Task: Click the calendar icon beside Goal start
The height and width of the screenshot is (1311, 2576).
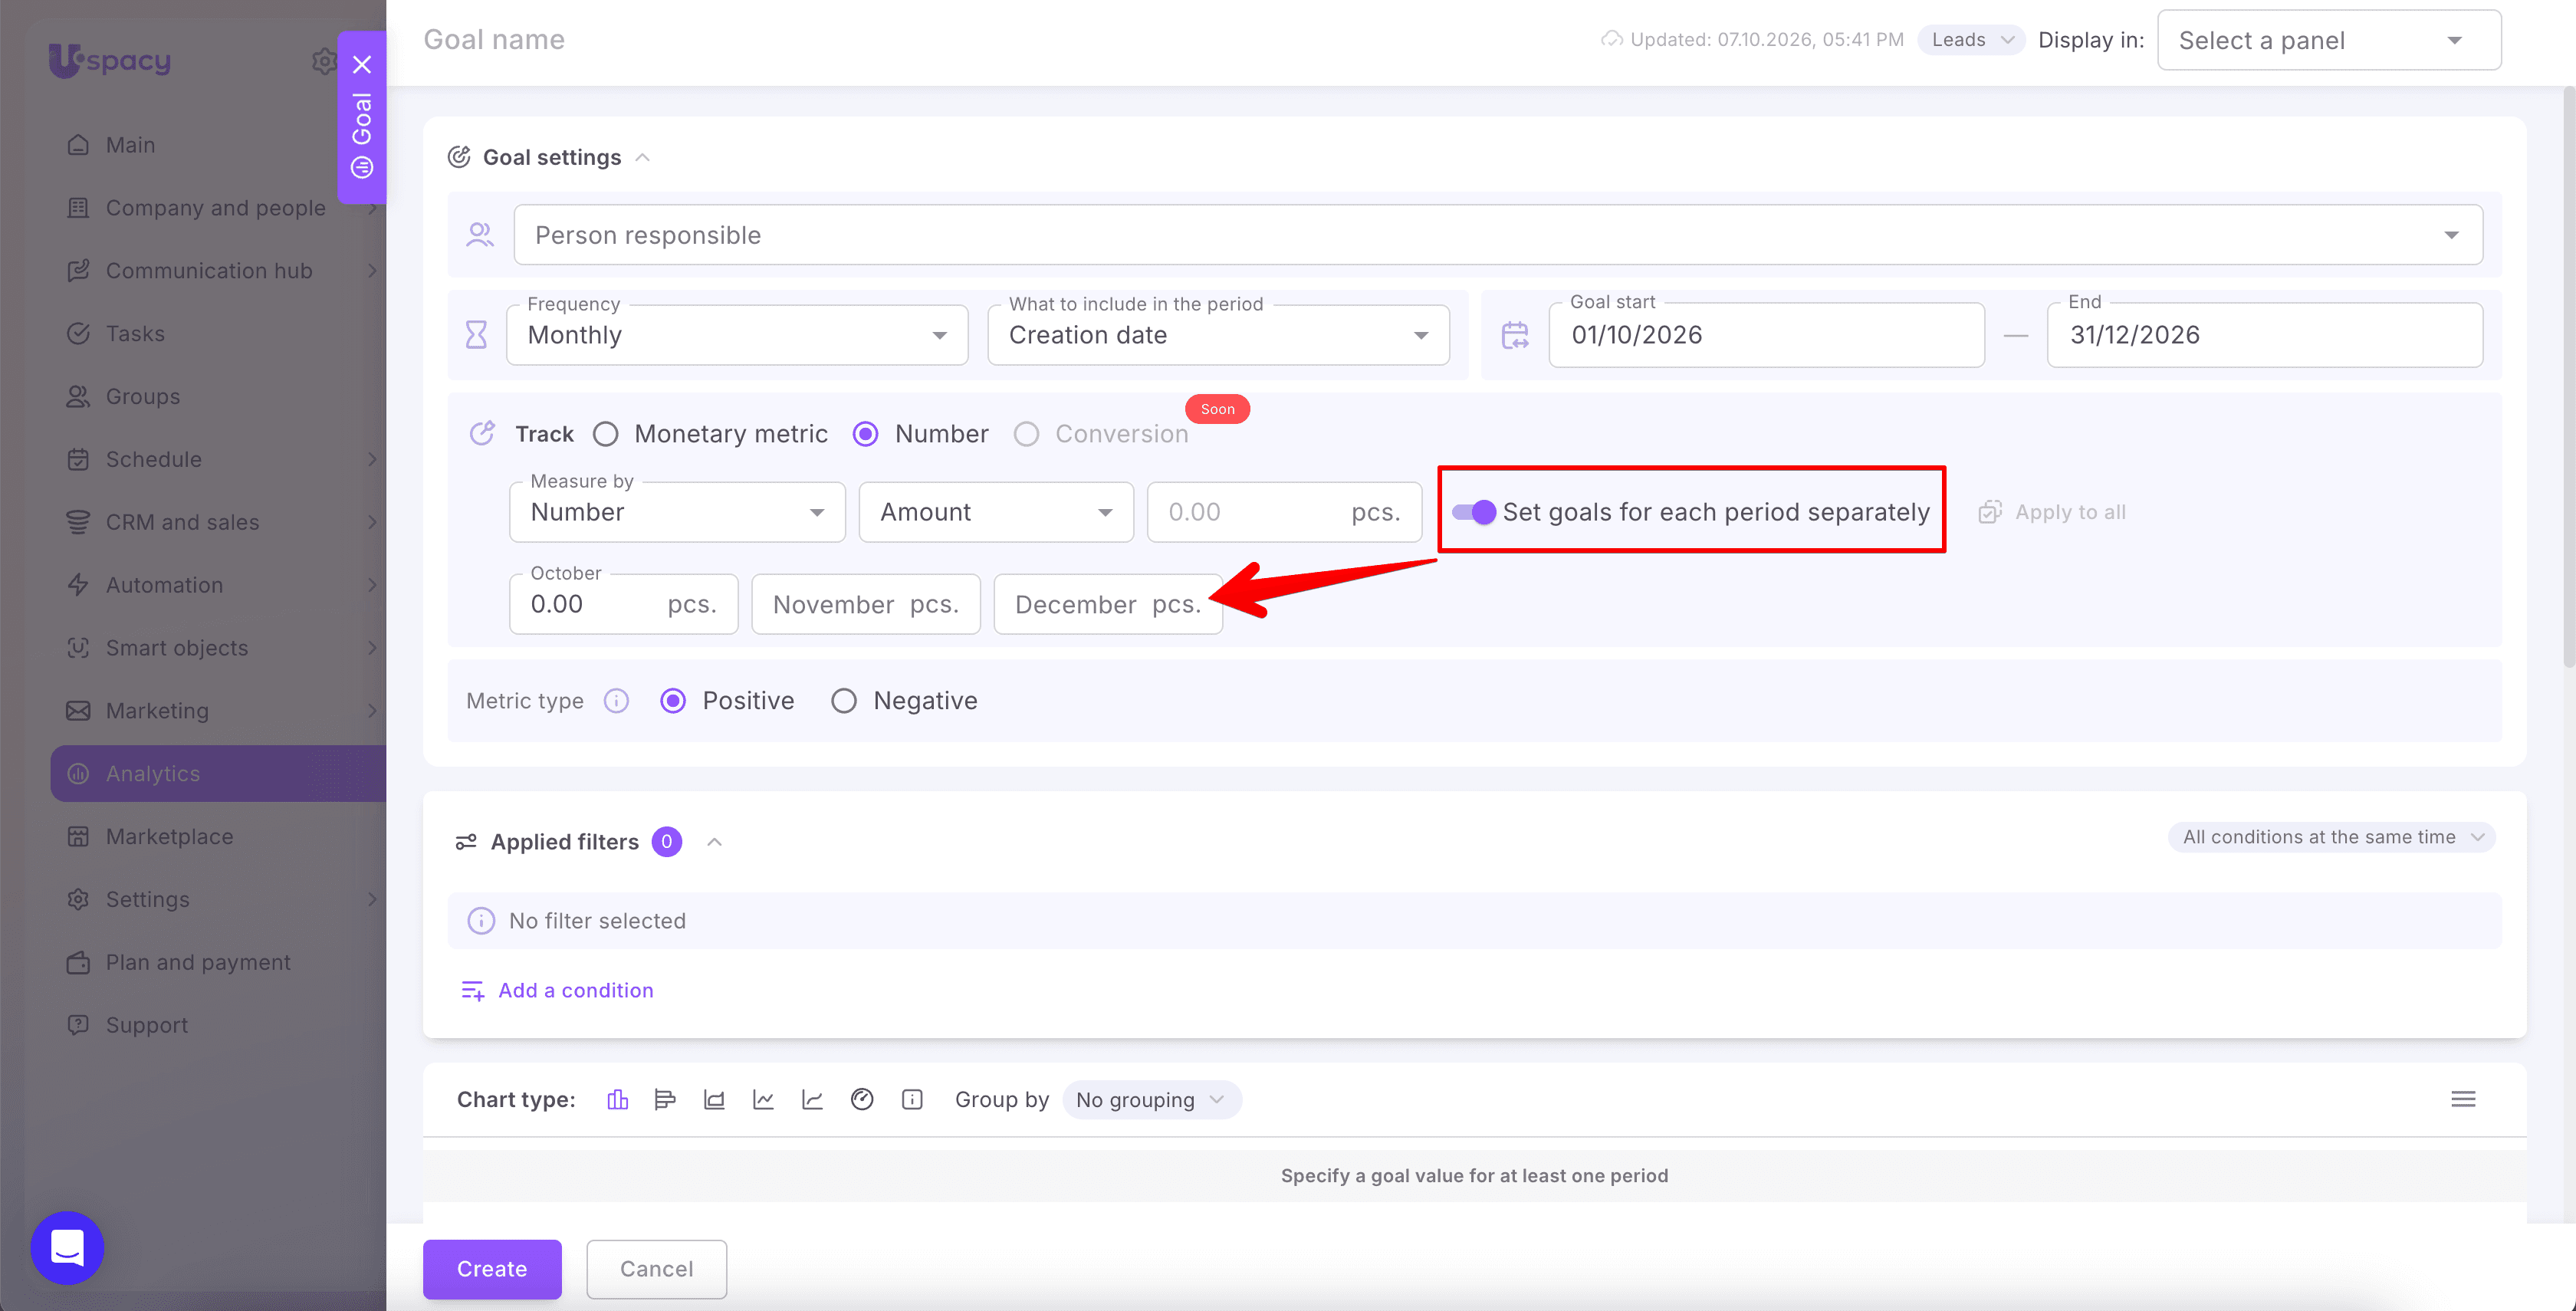Action: (1515, 335)
